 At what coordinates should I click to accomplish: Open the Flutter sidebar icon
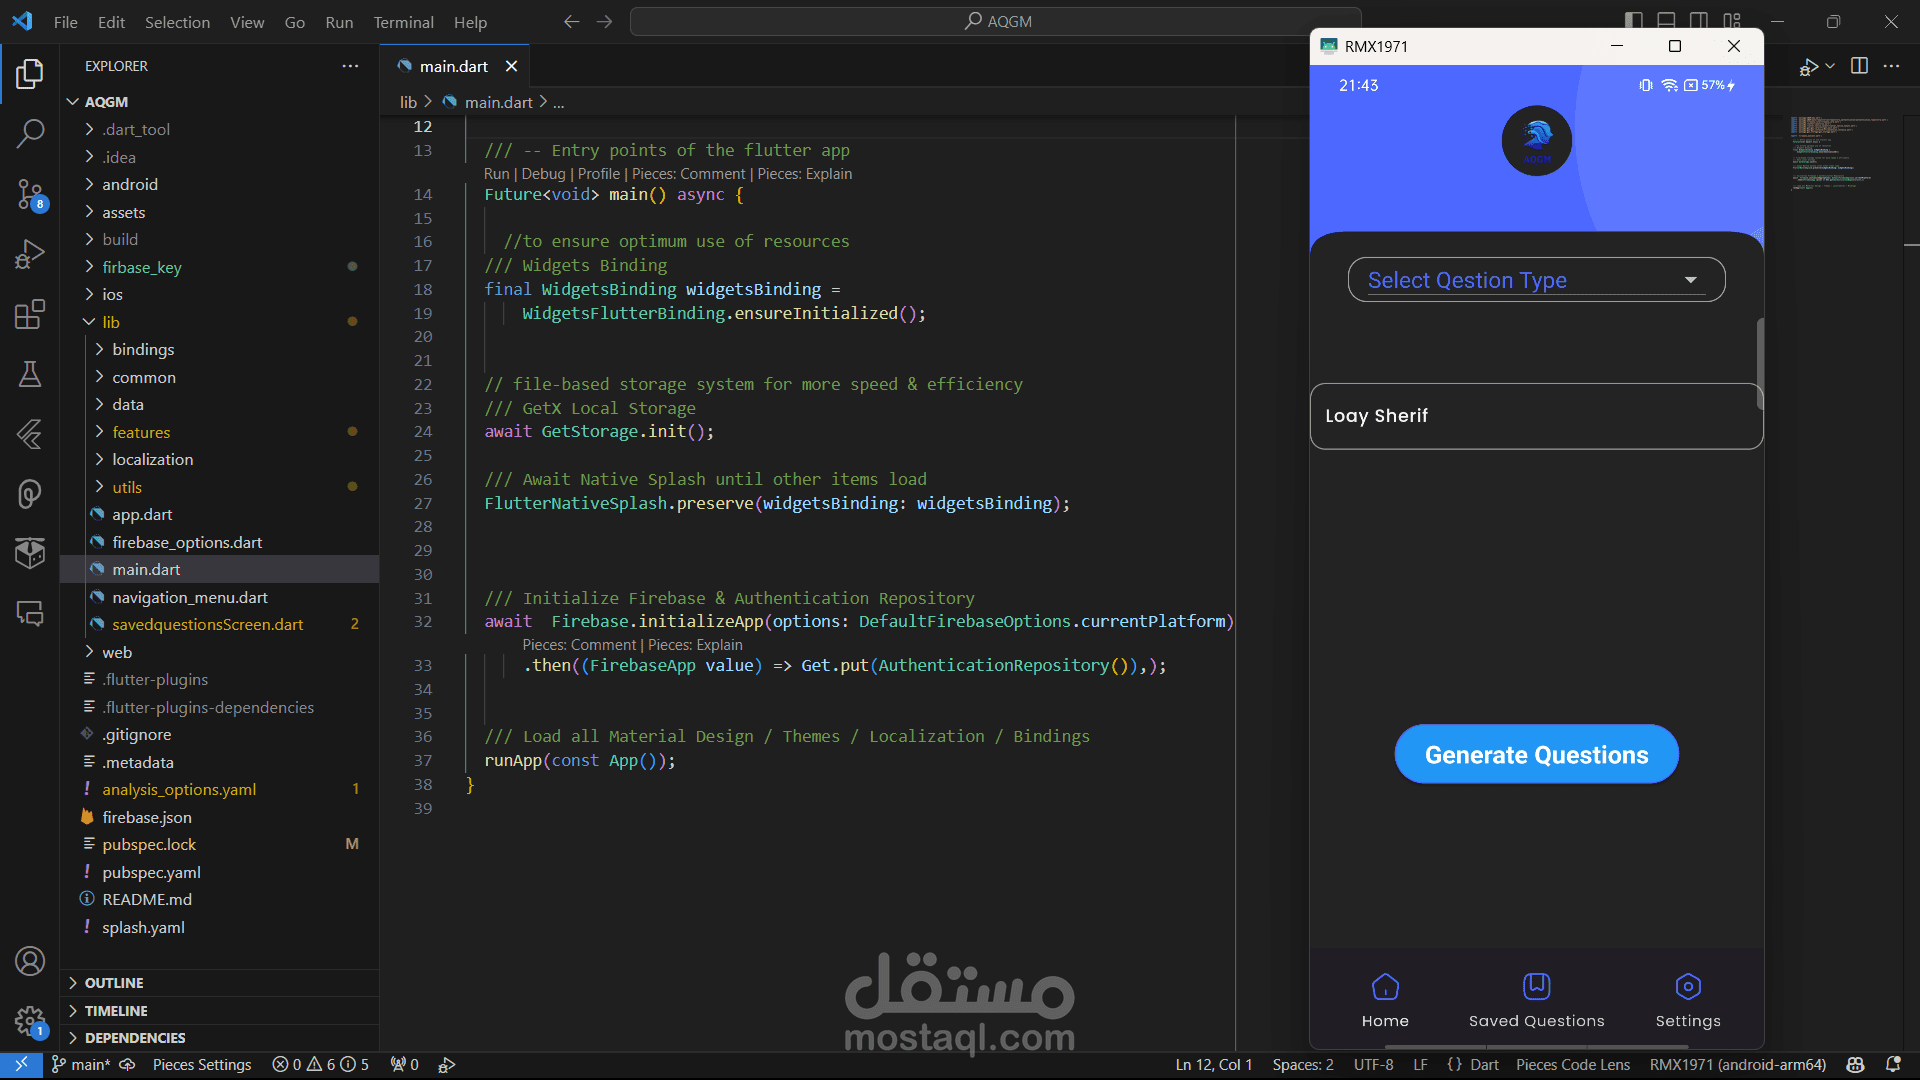[x=30, y=434]
